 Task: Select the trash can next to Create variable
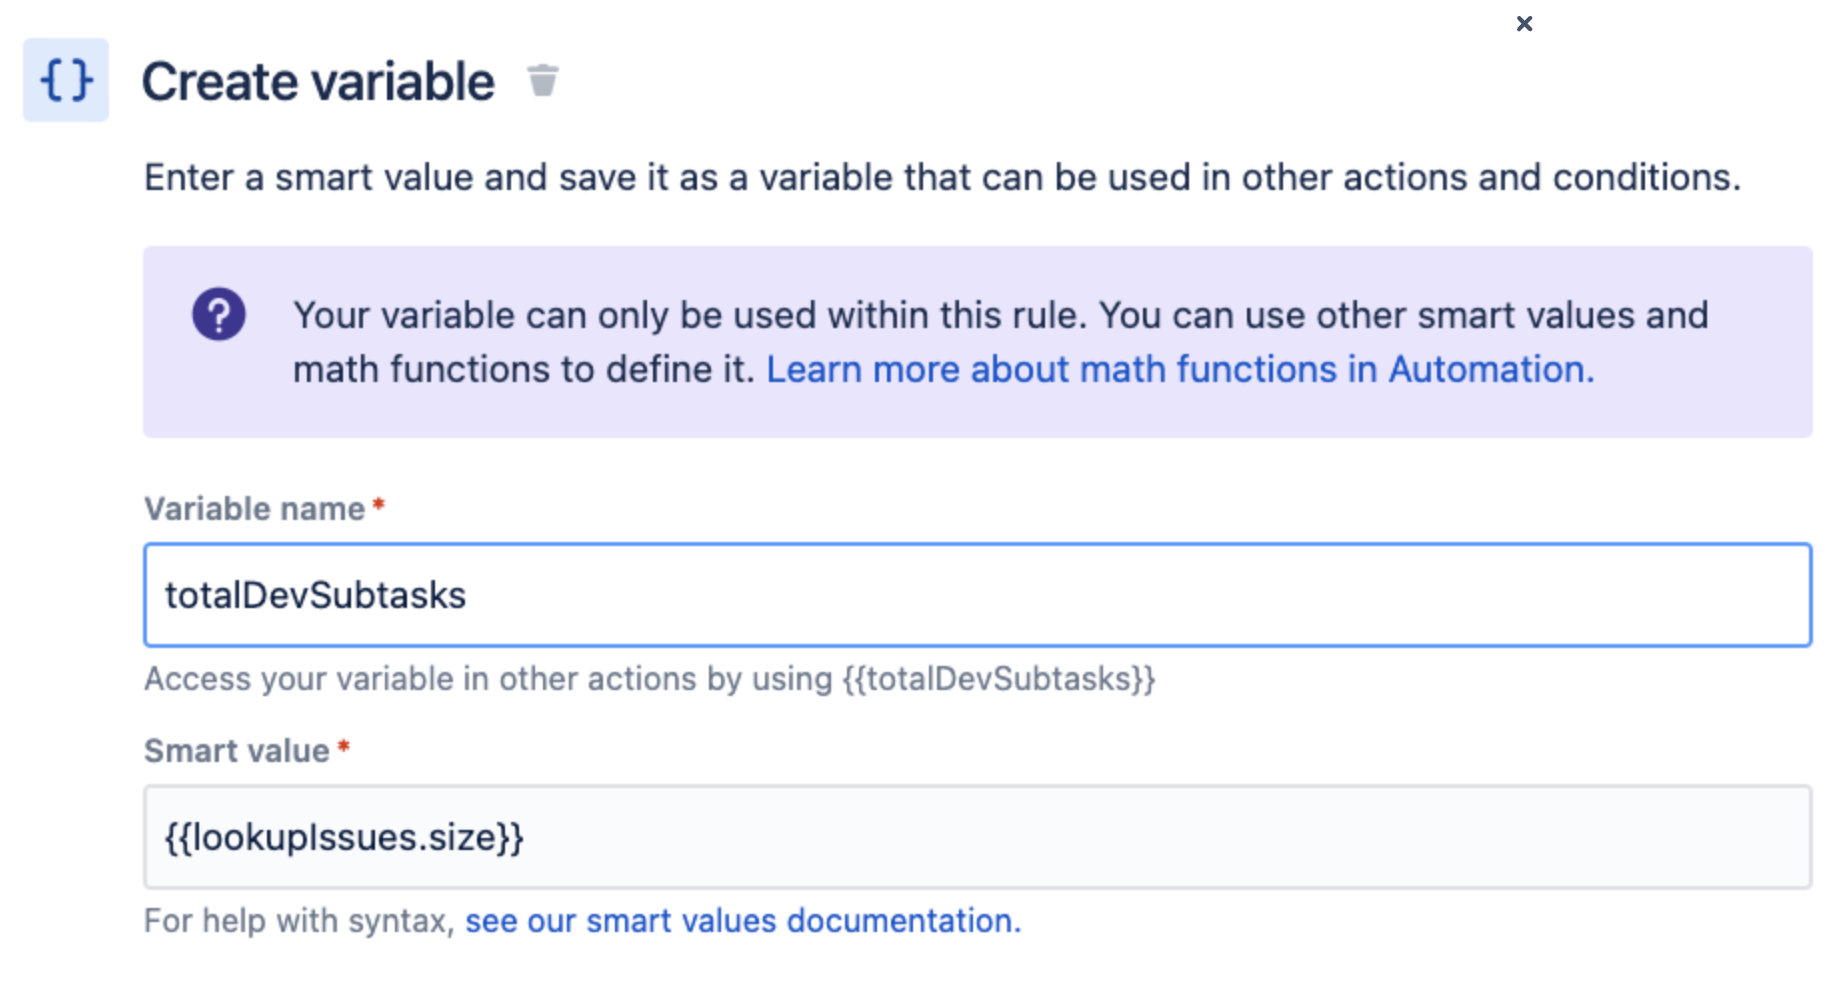(x=544, y=81)
